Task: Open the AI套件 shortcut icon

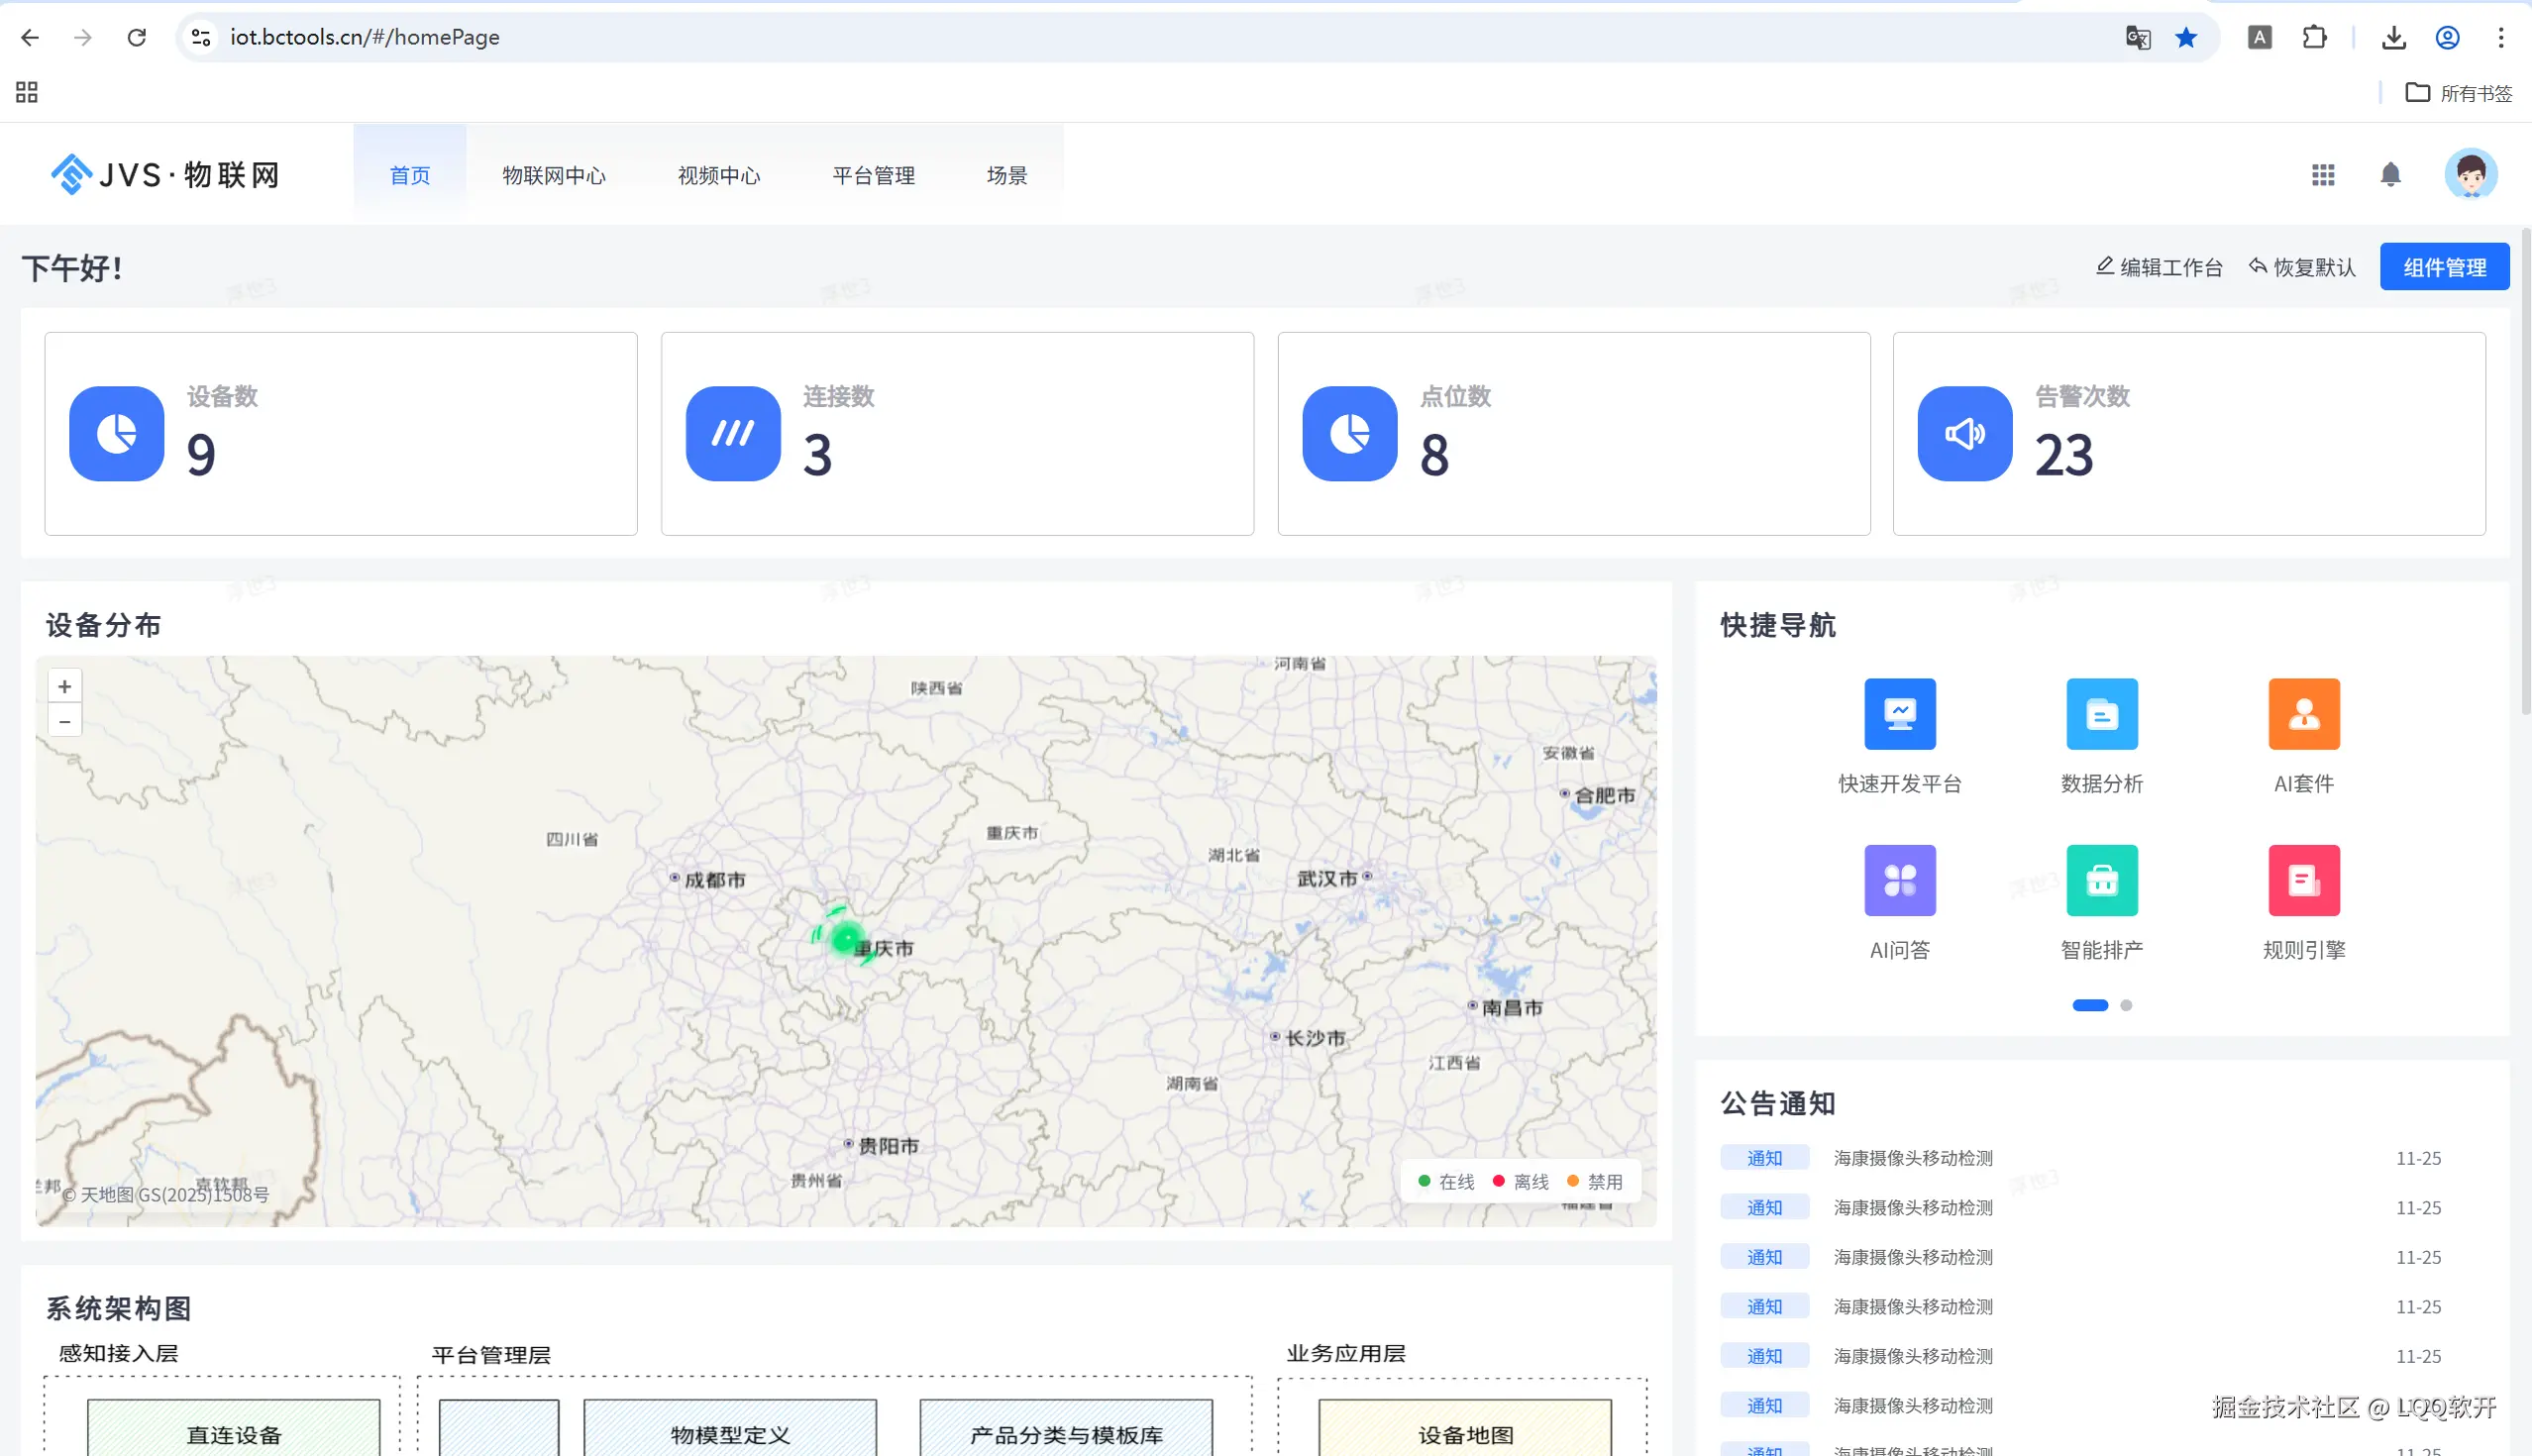Action: [2303, 714]
